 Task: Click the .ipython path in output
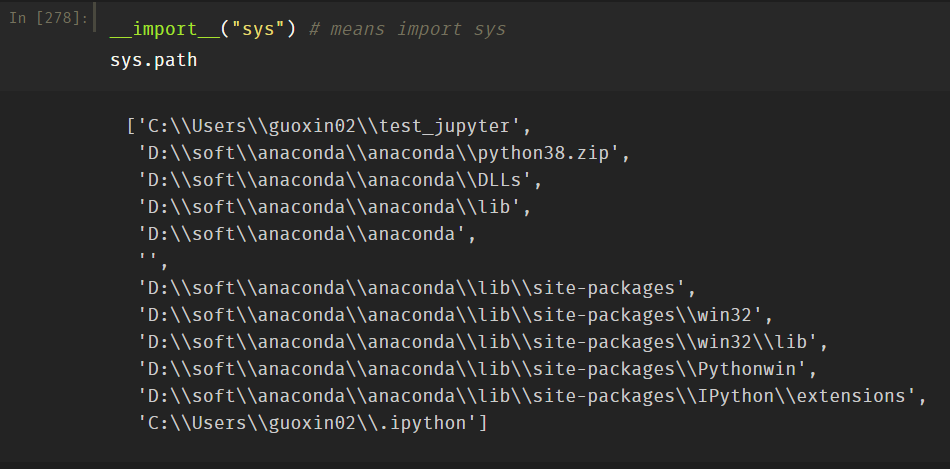[x=311, y=424]
